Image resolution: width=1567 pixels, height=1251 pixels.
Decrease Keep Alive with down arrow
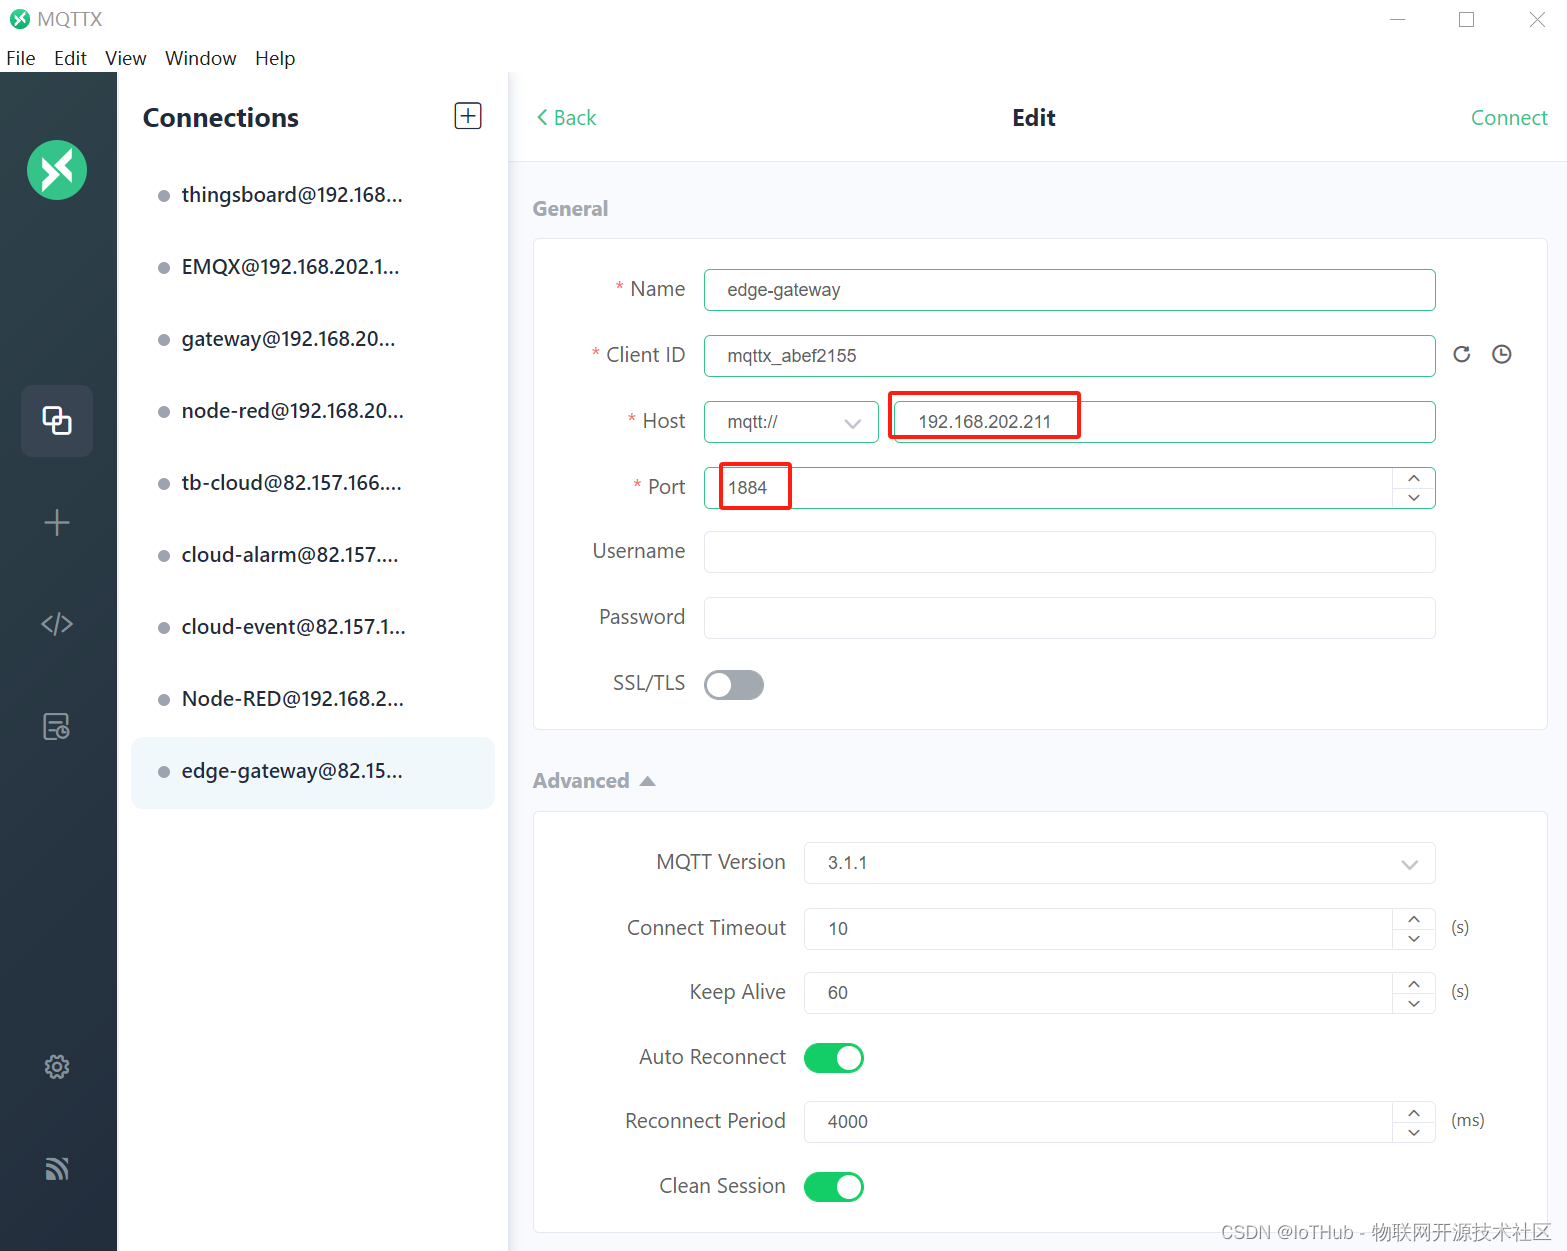click(x=1414, y=1003)
